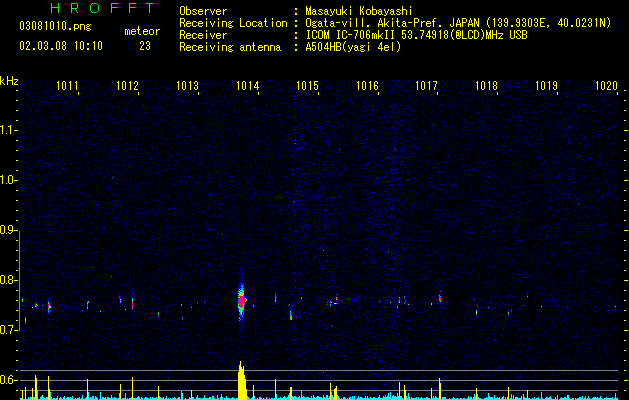Screen dimensions: 629x400
Task: Click the Receiving antenna label
Action: tap(230, 47)
